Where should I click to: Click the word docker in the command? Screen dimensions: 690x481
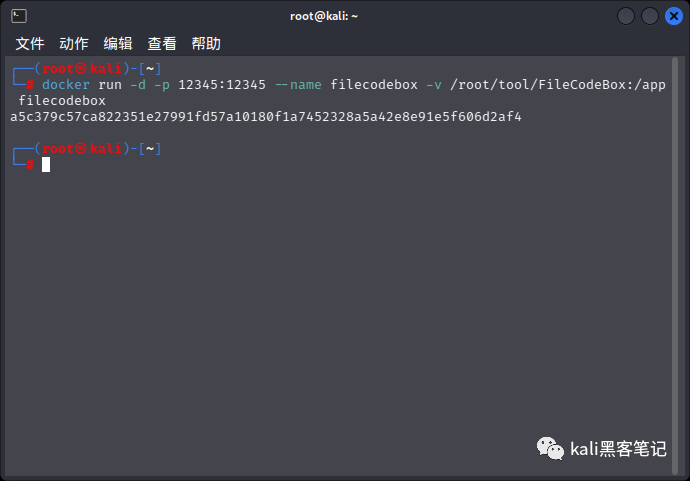click(x=66, y=84)
